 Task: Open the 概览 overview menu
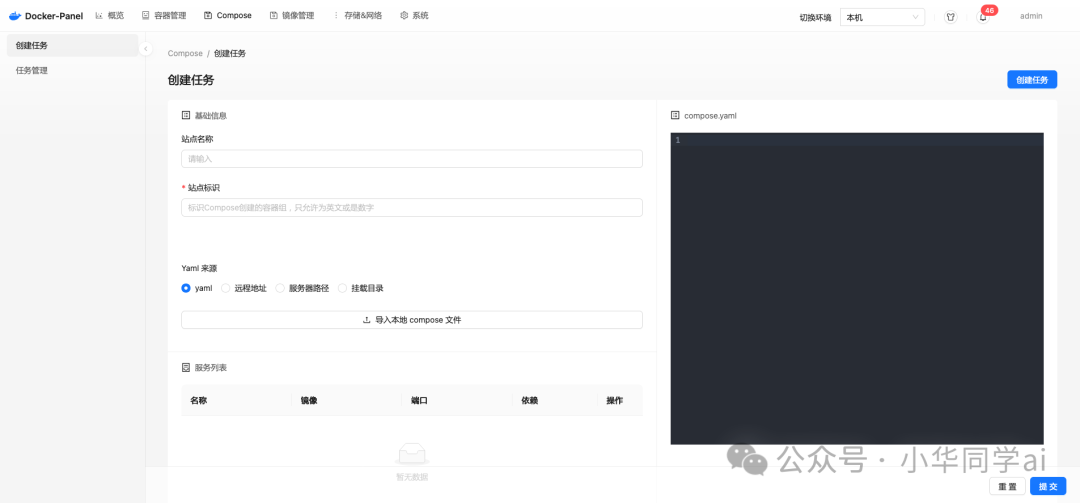pos(110,15)
